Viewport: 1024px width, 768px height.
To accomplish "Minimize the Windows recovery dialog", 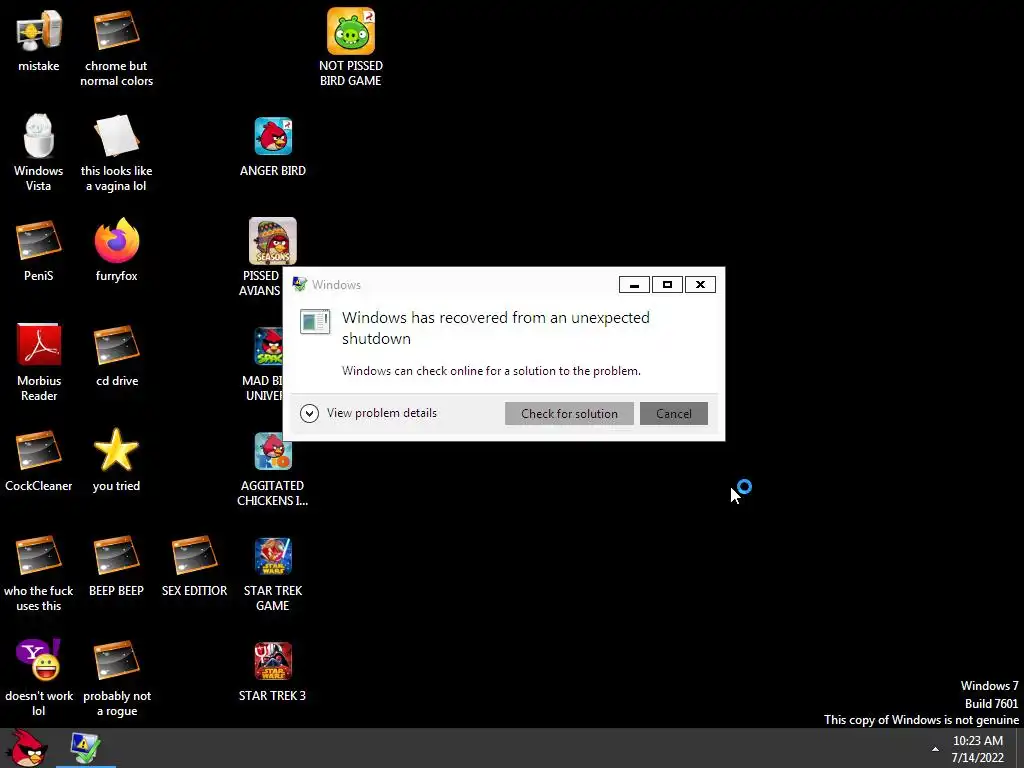I will (634, 285).
